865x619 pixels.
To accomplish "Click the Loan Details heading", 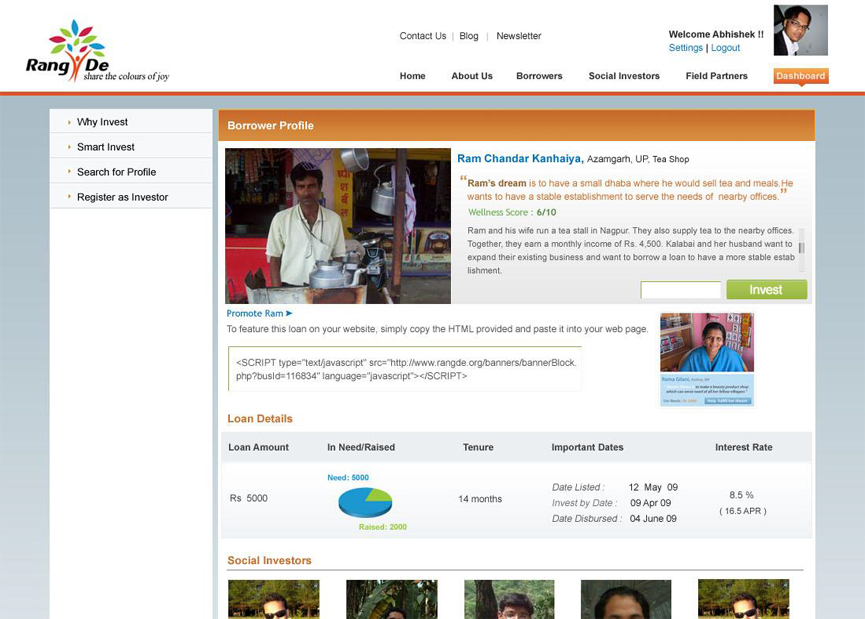I will point(260,419).
